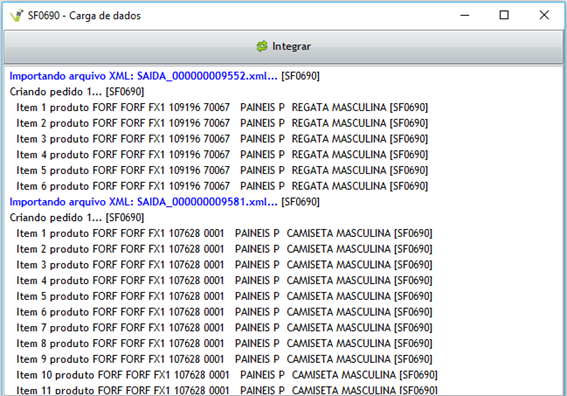Image resolution: width=567 pixels, height=396 pixels.
Task: Maximize the Carga de dados window
Action: coord(504,15)
